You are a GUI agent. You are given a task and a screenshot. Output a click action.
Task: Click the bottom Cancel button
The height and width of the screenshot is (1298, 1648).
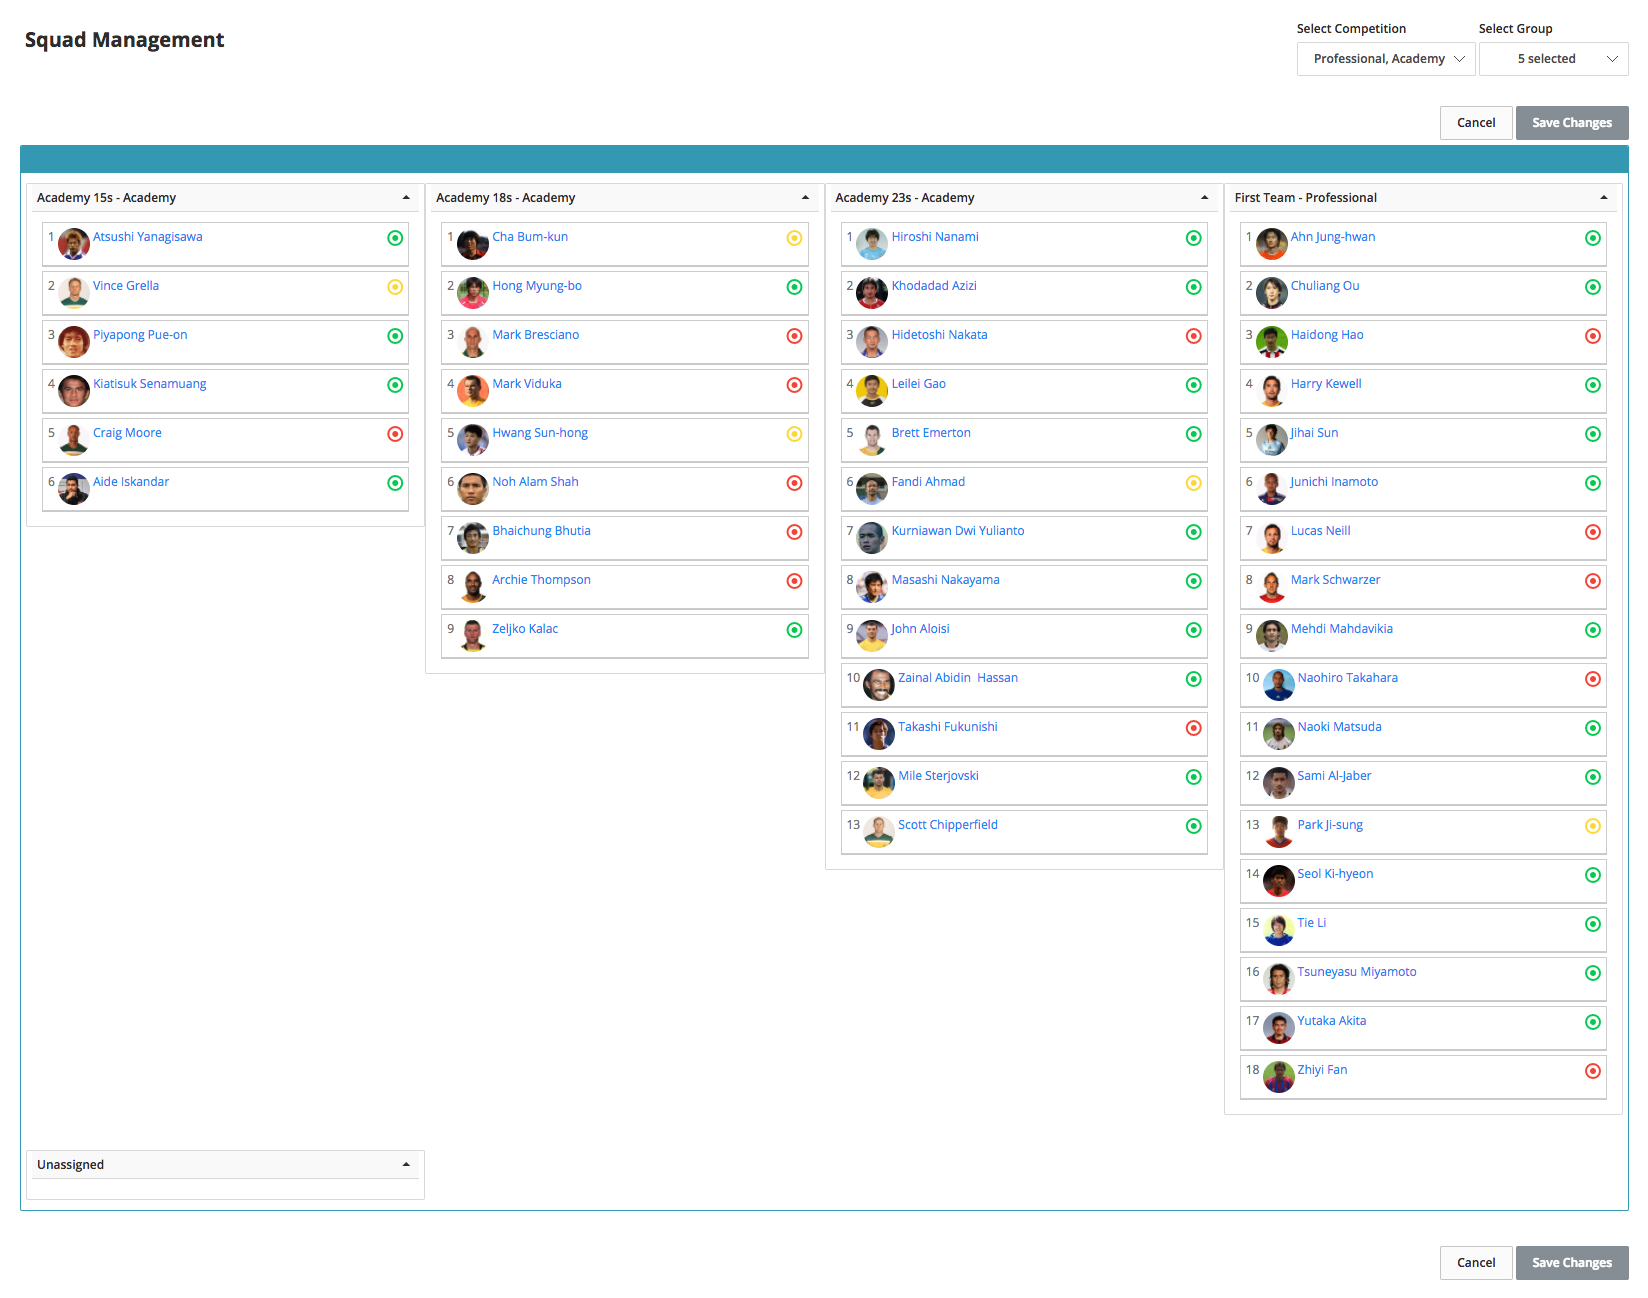[1476, 1263]
